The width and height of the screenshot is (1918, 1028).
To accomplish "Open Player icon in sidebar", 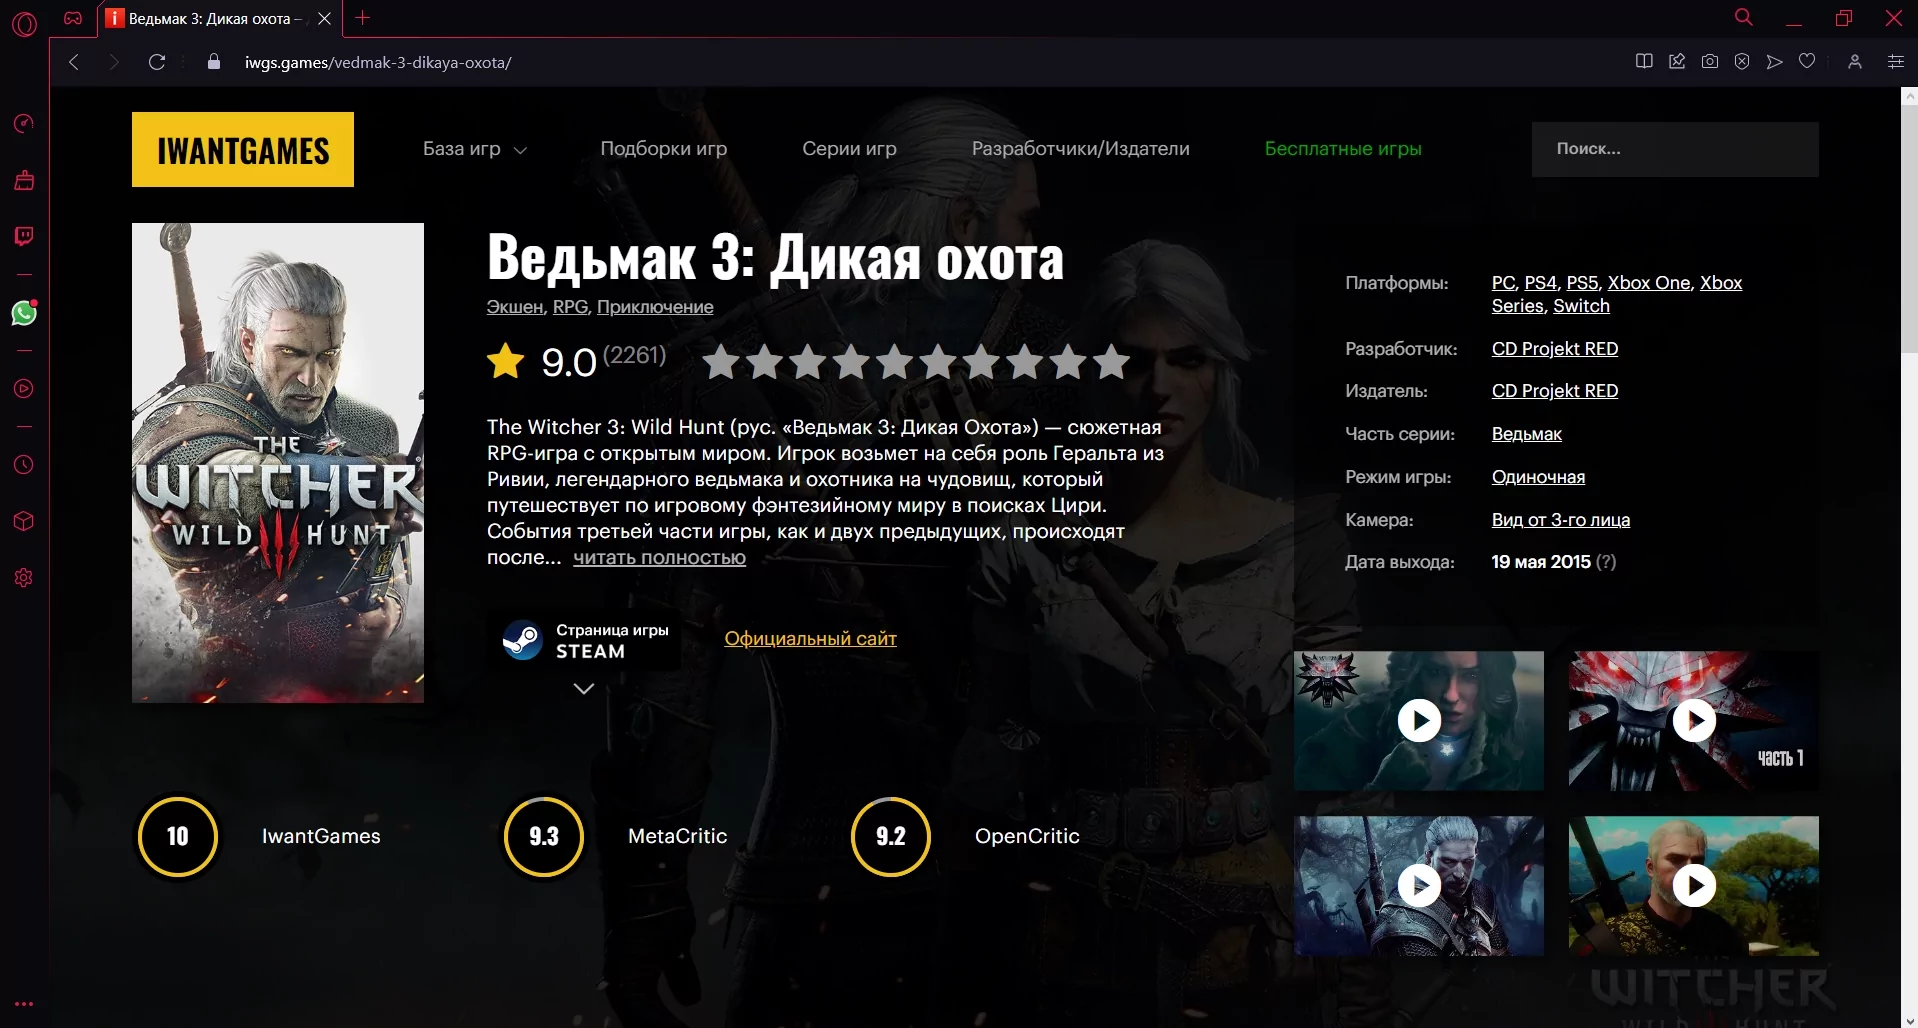I will click(x=24, y=389).
